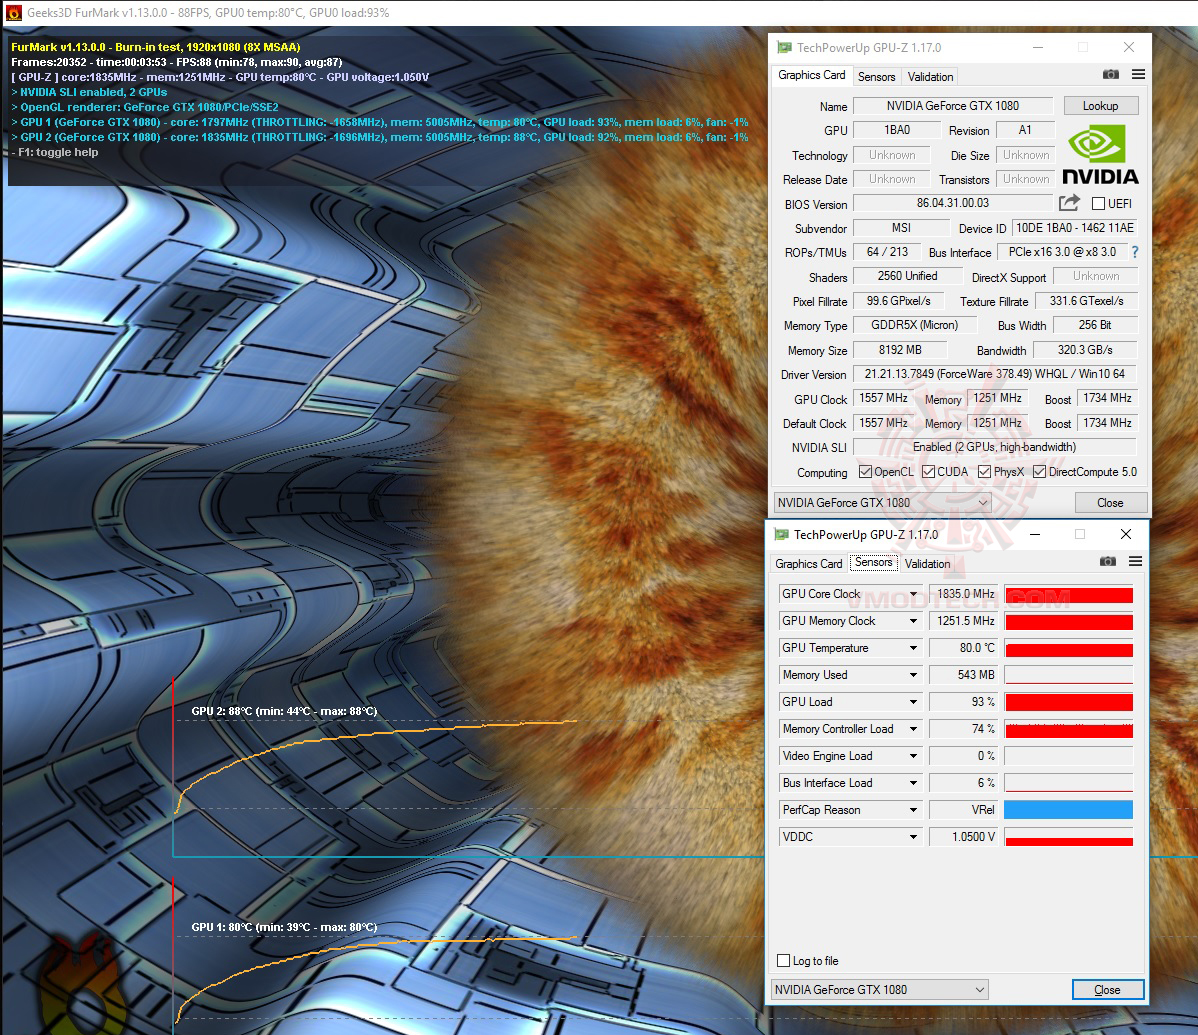1198x1035 pixels.
Task: Click the VDDC value 1.0500 V
Action: [964, 837]
